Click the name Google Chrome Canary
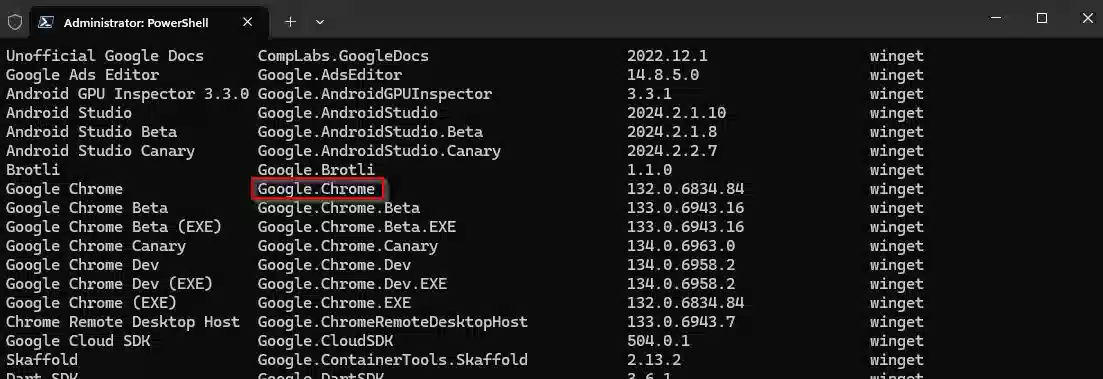 pos(96,245)
